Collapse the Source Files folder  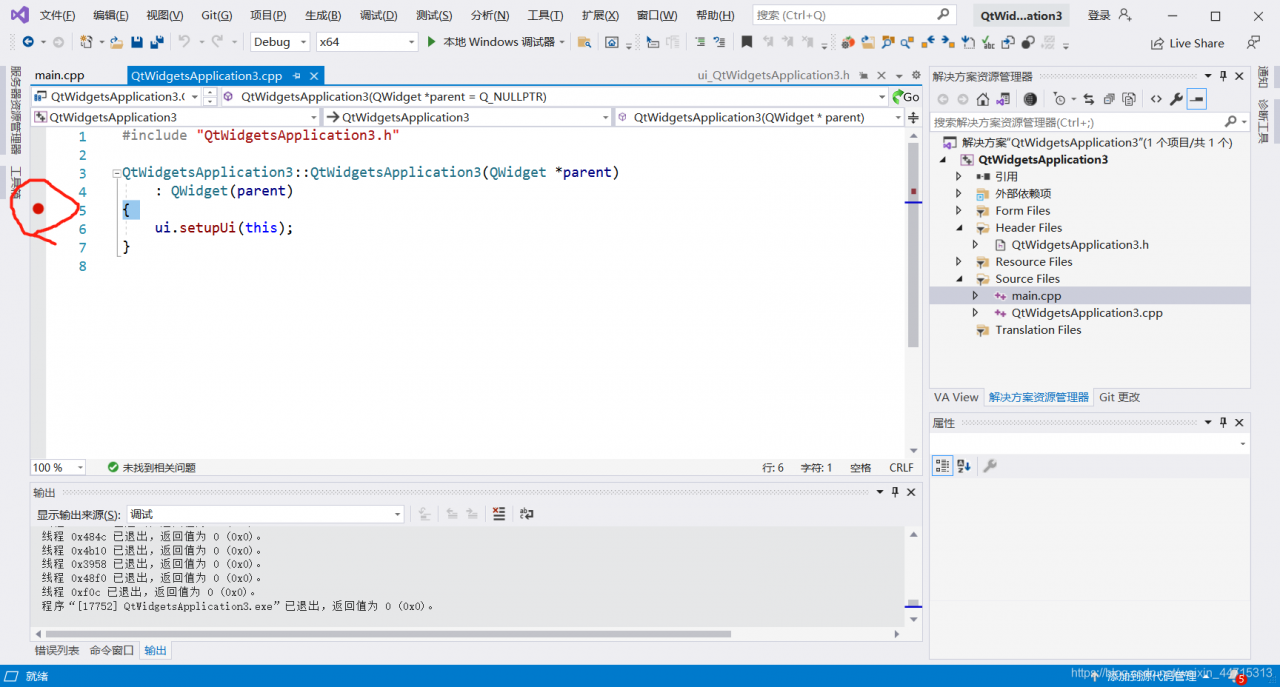tap(959, 279)
